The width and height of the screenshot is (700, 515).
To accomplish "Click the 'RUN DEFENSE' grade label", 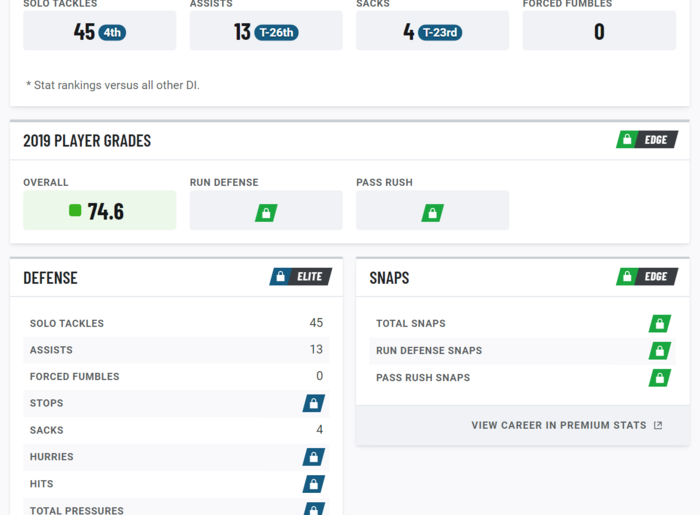I will [x=224, y=183].
